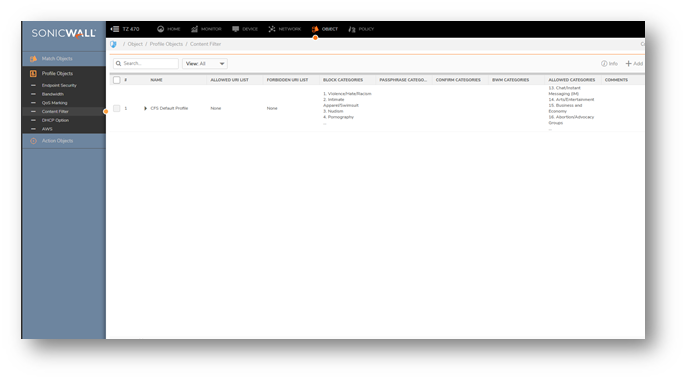Screen dimensions: 687x381
Task: Check the select-all header checkbox
Action: tap(117, 80)
